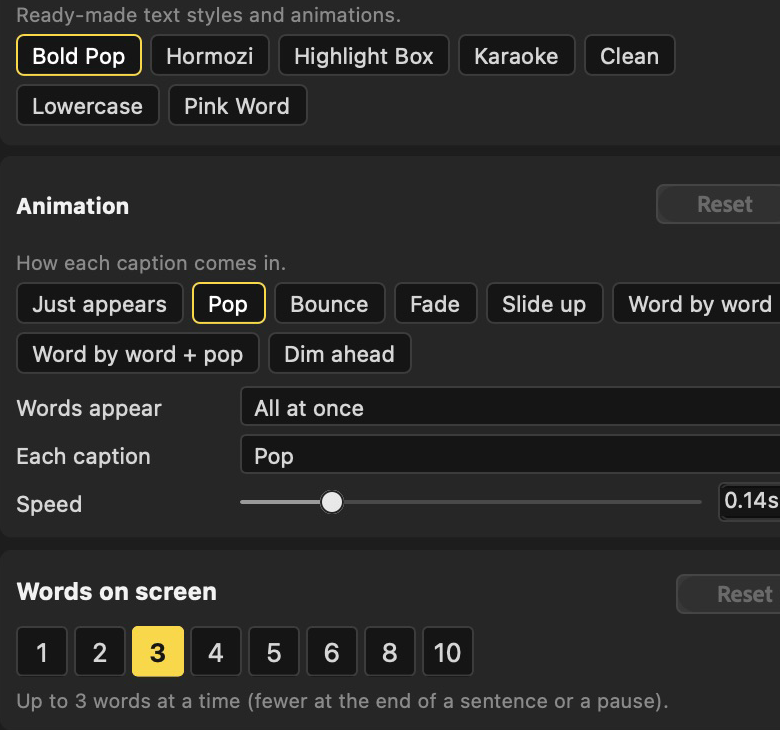Image resolution: width=780 pixels, height=730 pixels.
Task: Set words on screen to 6
Action: pyautogui.click(x=332, y=651)
